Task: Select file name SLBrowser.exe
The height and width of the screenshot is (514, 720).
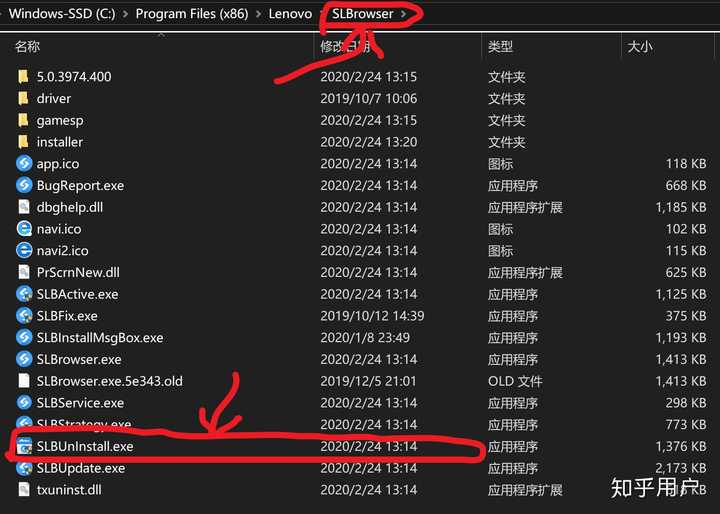Action: click(x=79, y=359)
